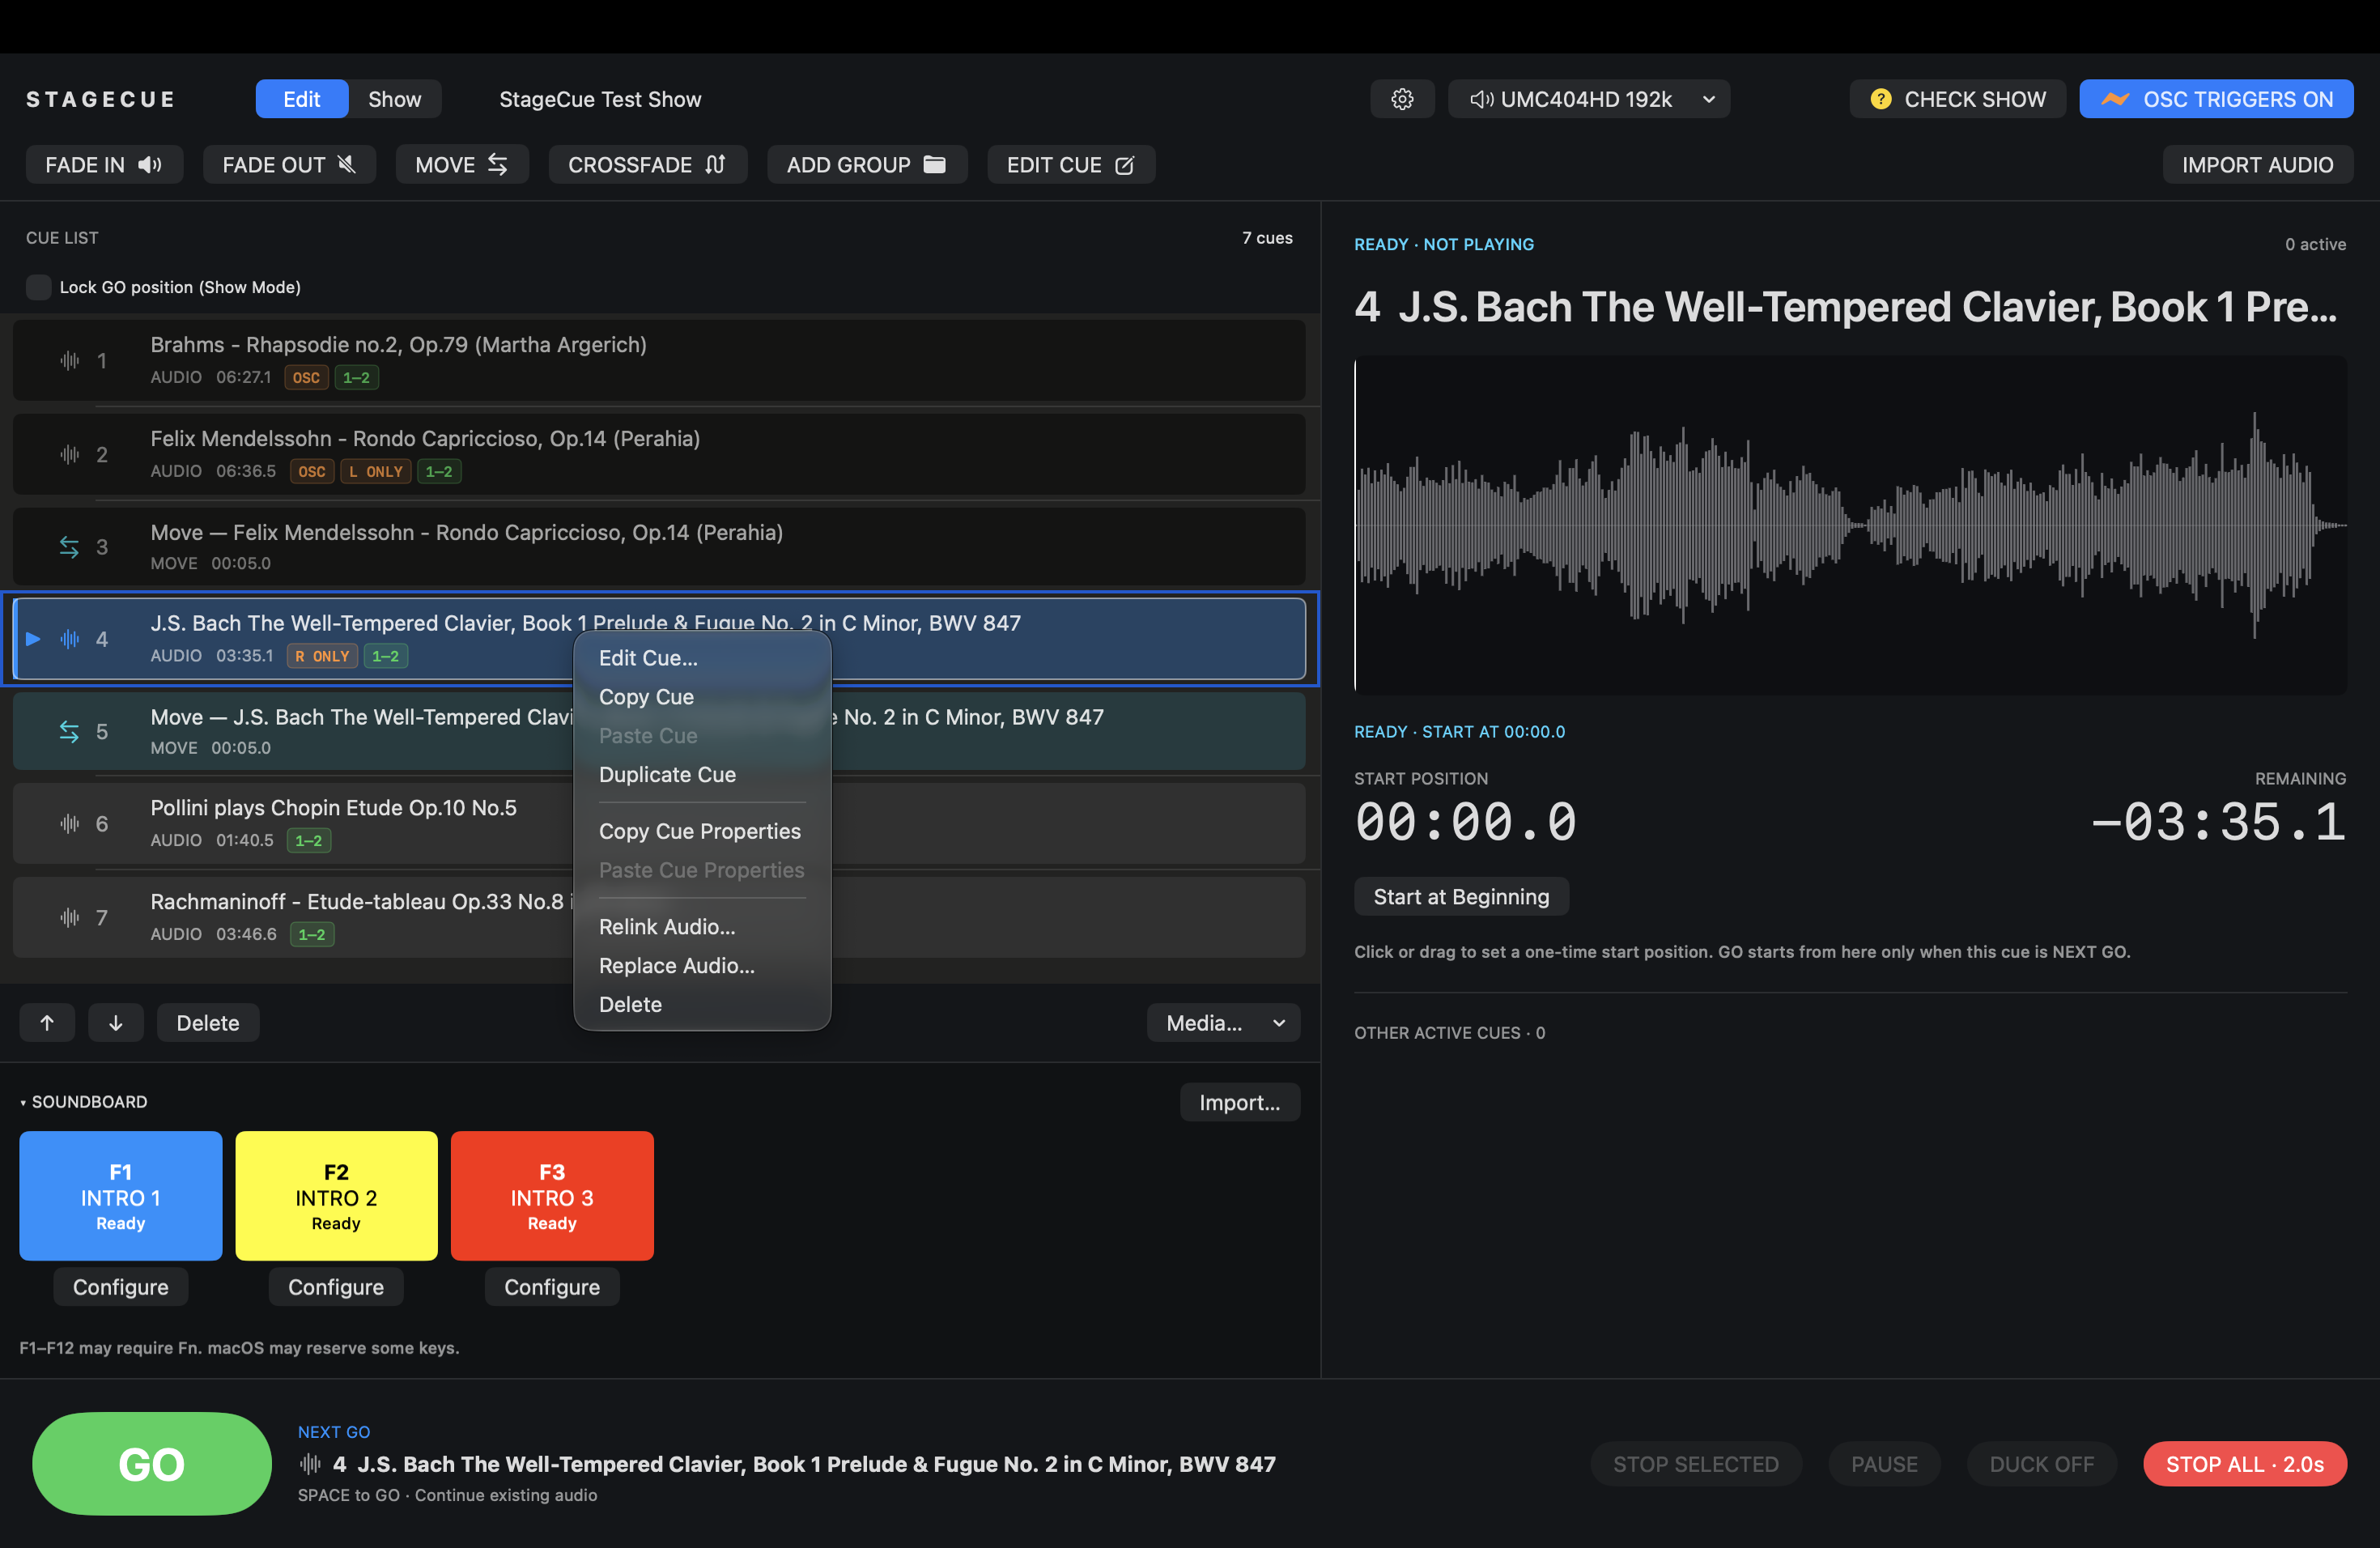
Task: Trigger the blue F1 INTRO 1 pad
Action: [x=121, y=1196]
